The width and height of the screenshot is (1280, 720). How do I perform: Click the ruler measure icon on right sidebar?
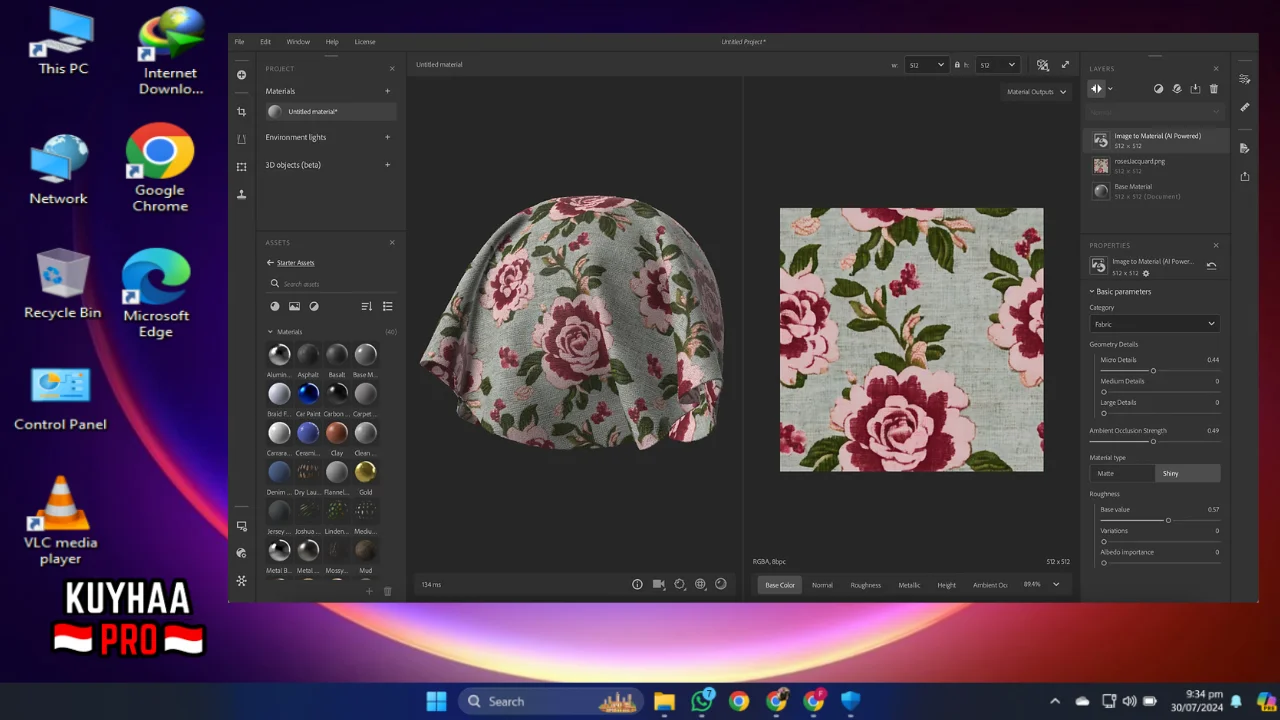[x=1245, y=106]
